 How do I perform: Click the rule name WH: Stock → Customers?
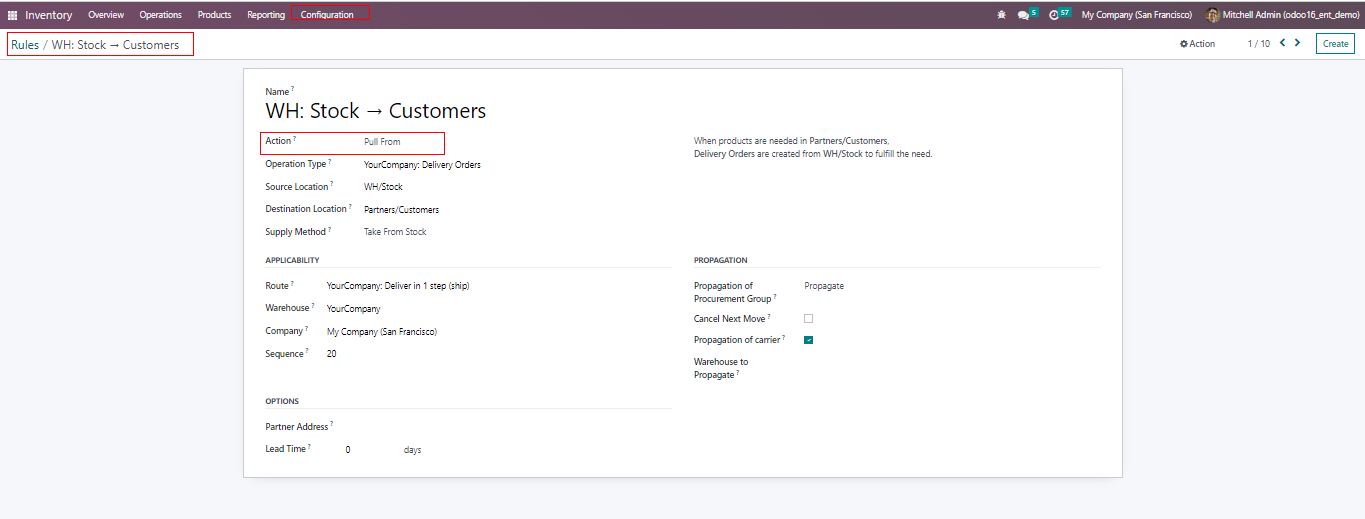click(375, 111)
